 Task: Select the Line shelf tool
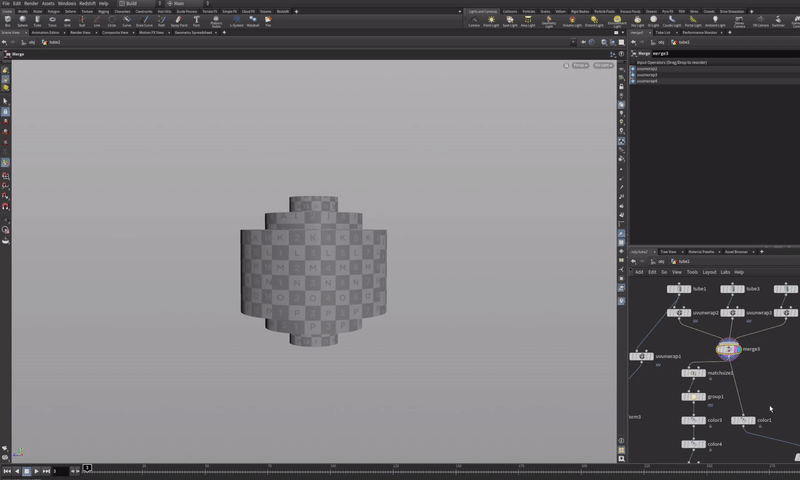[96, 21]
